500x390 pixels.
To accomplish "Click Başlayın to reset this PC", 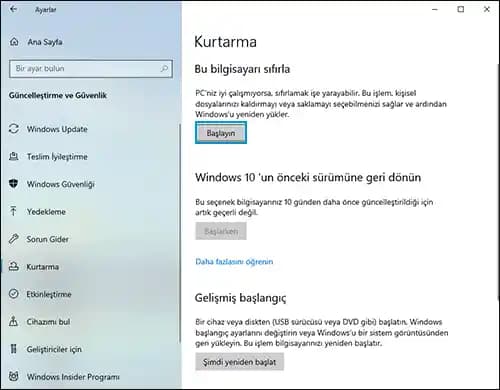I will (221, 133).
